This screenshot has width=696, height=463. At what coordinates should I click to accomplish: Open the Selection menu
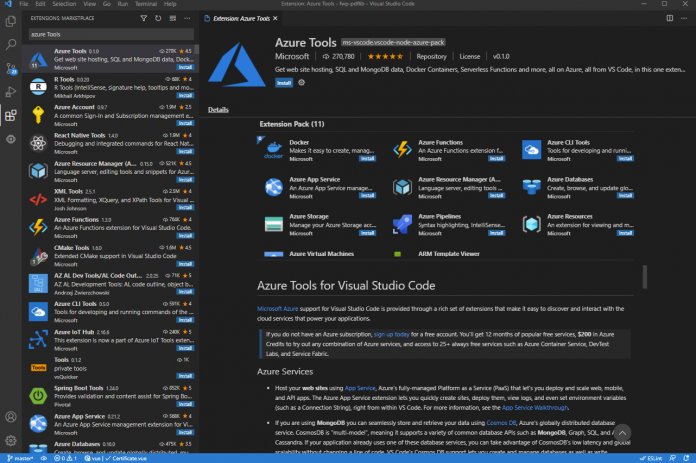click(64, 4)
